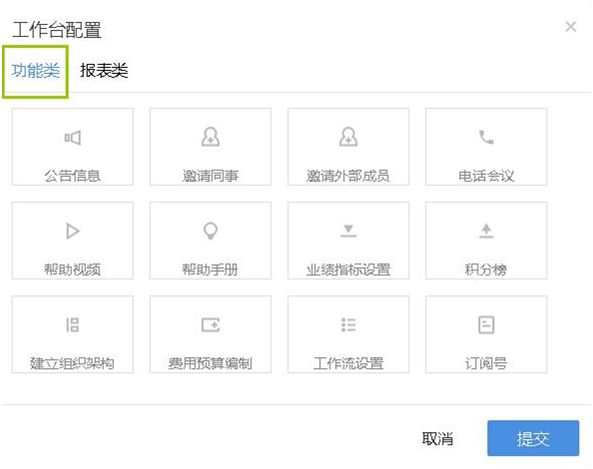593x469 pixels.
Task: Switch to the 报表类 tab
Action: [x=104, y=71]
